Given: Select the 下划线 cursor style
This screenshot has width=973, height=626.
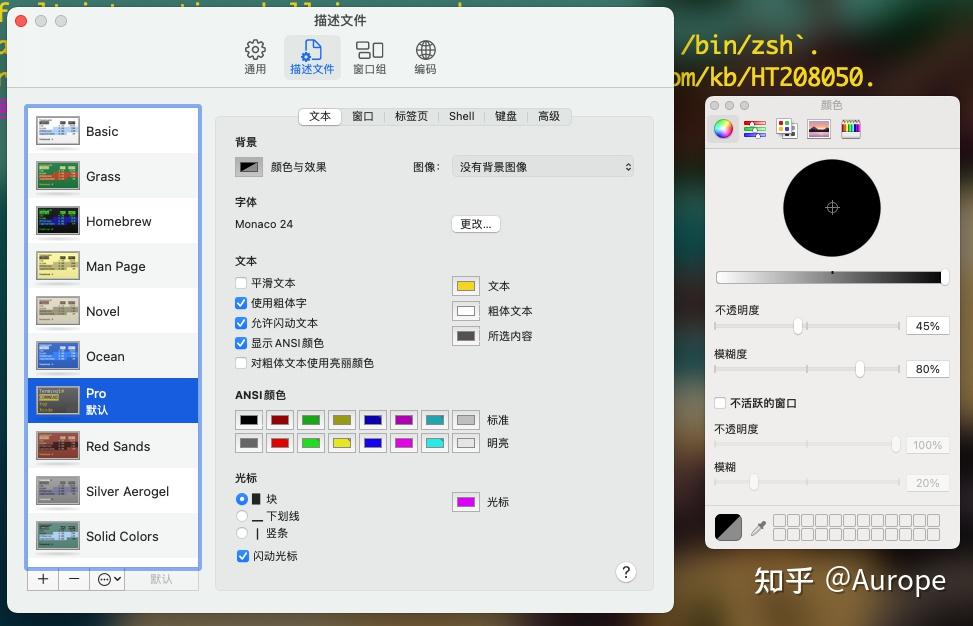Looking at the screenshot, I should [241, 516].
